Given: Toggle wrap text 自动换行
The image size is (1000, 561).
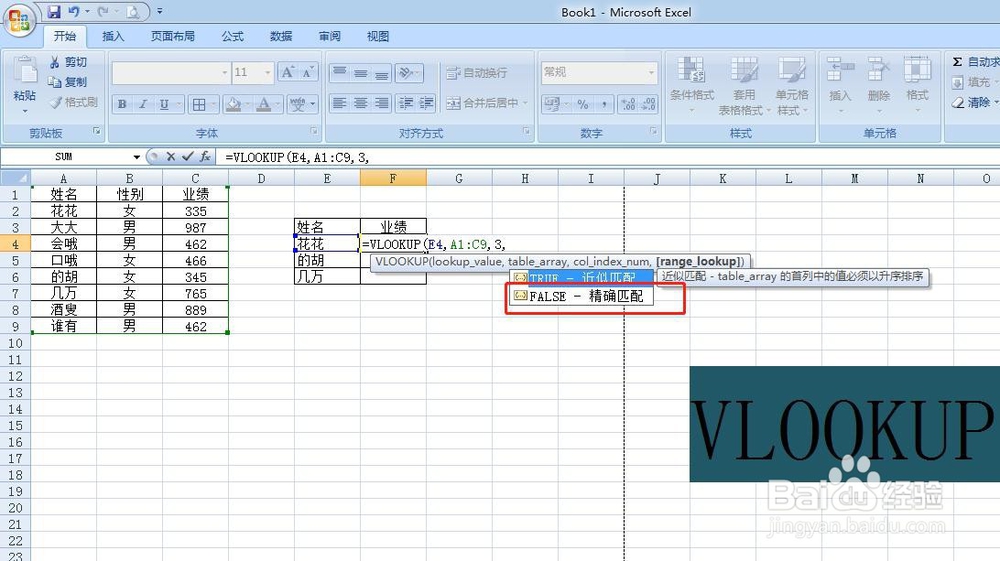Looking at the screenshot, I should pyautogui.click(x=477, y=73).
